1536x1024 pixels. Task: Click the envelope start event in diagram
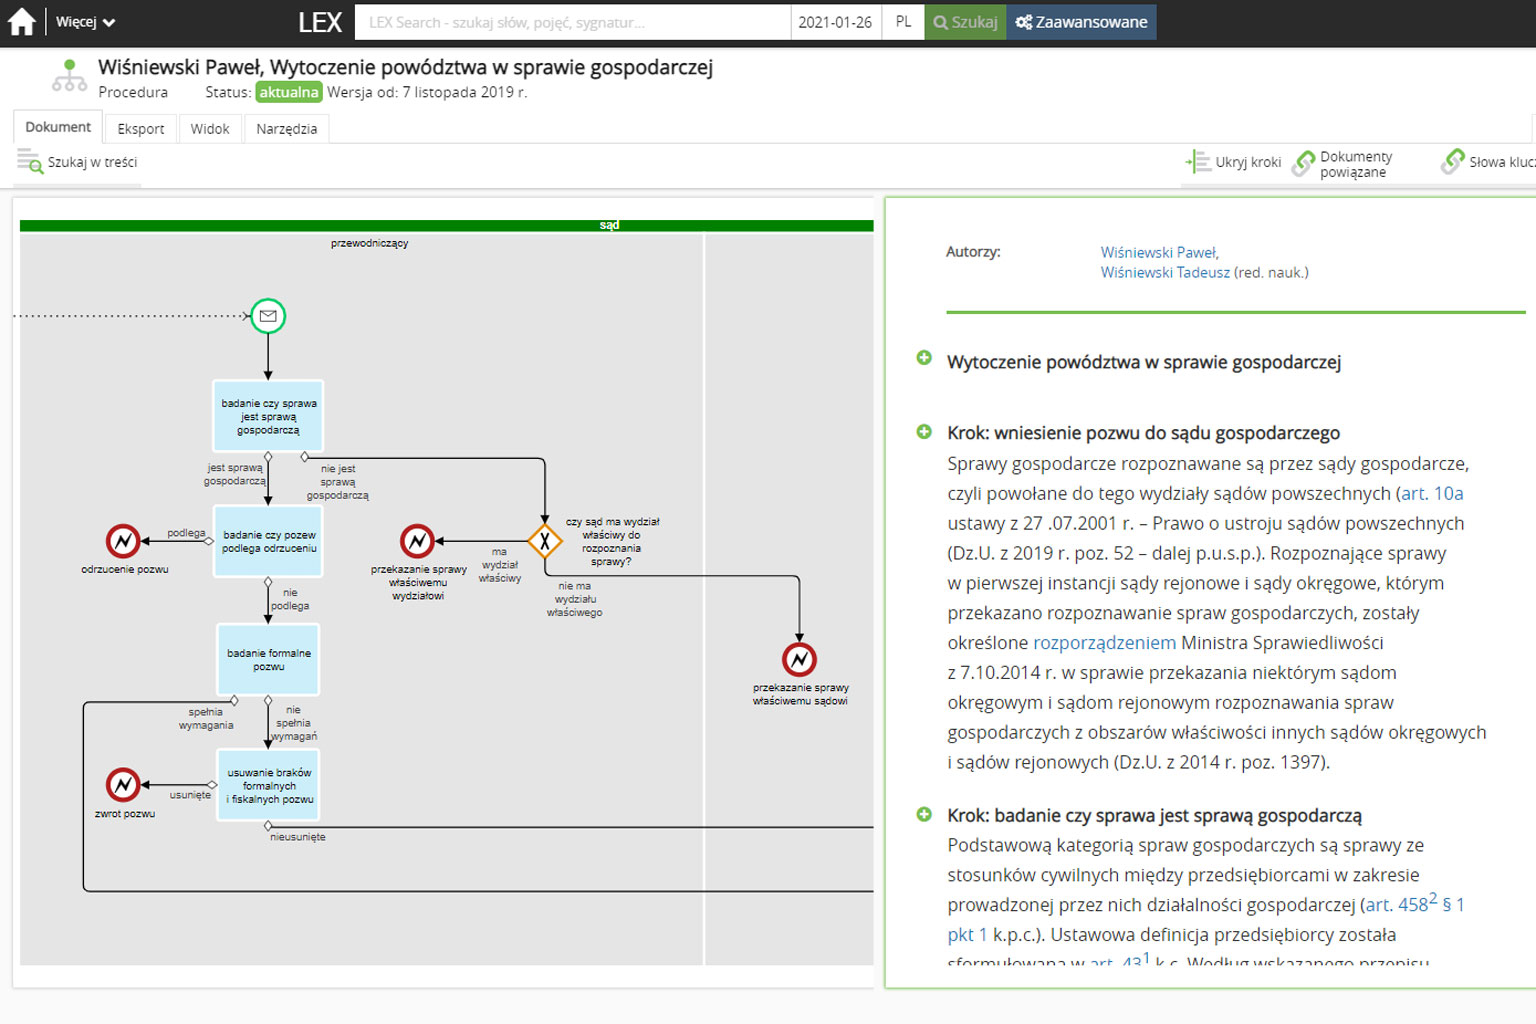coord(268,316)
